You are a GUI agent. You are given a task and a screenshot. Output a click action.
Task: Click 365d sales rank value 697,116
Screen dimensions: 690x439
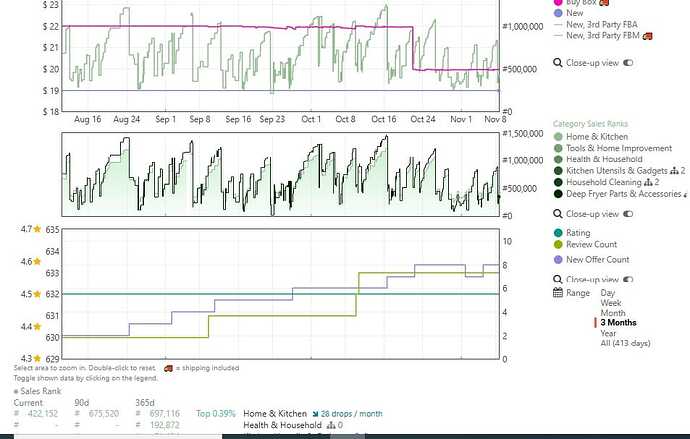(x=164, y=414)
